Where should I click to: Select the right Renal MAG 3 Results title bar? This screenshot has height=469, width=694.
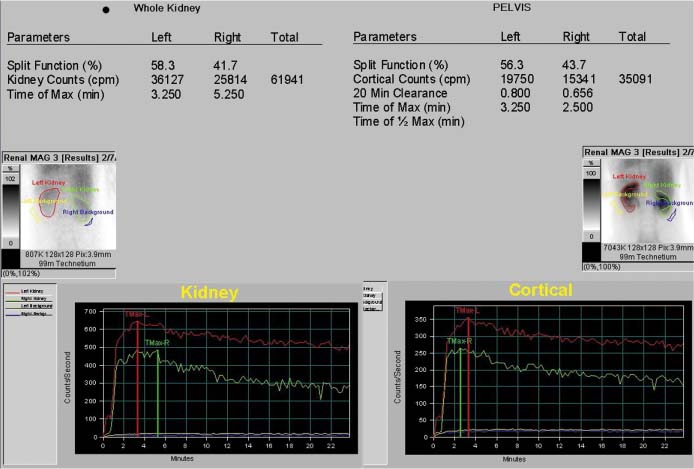[x=637, y=151]
